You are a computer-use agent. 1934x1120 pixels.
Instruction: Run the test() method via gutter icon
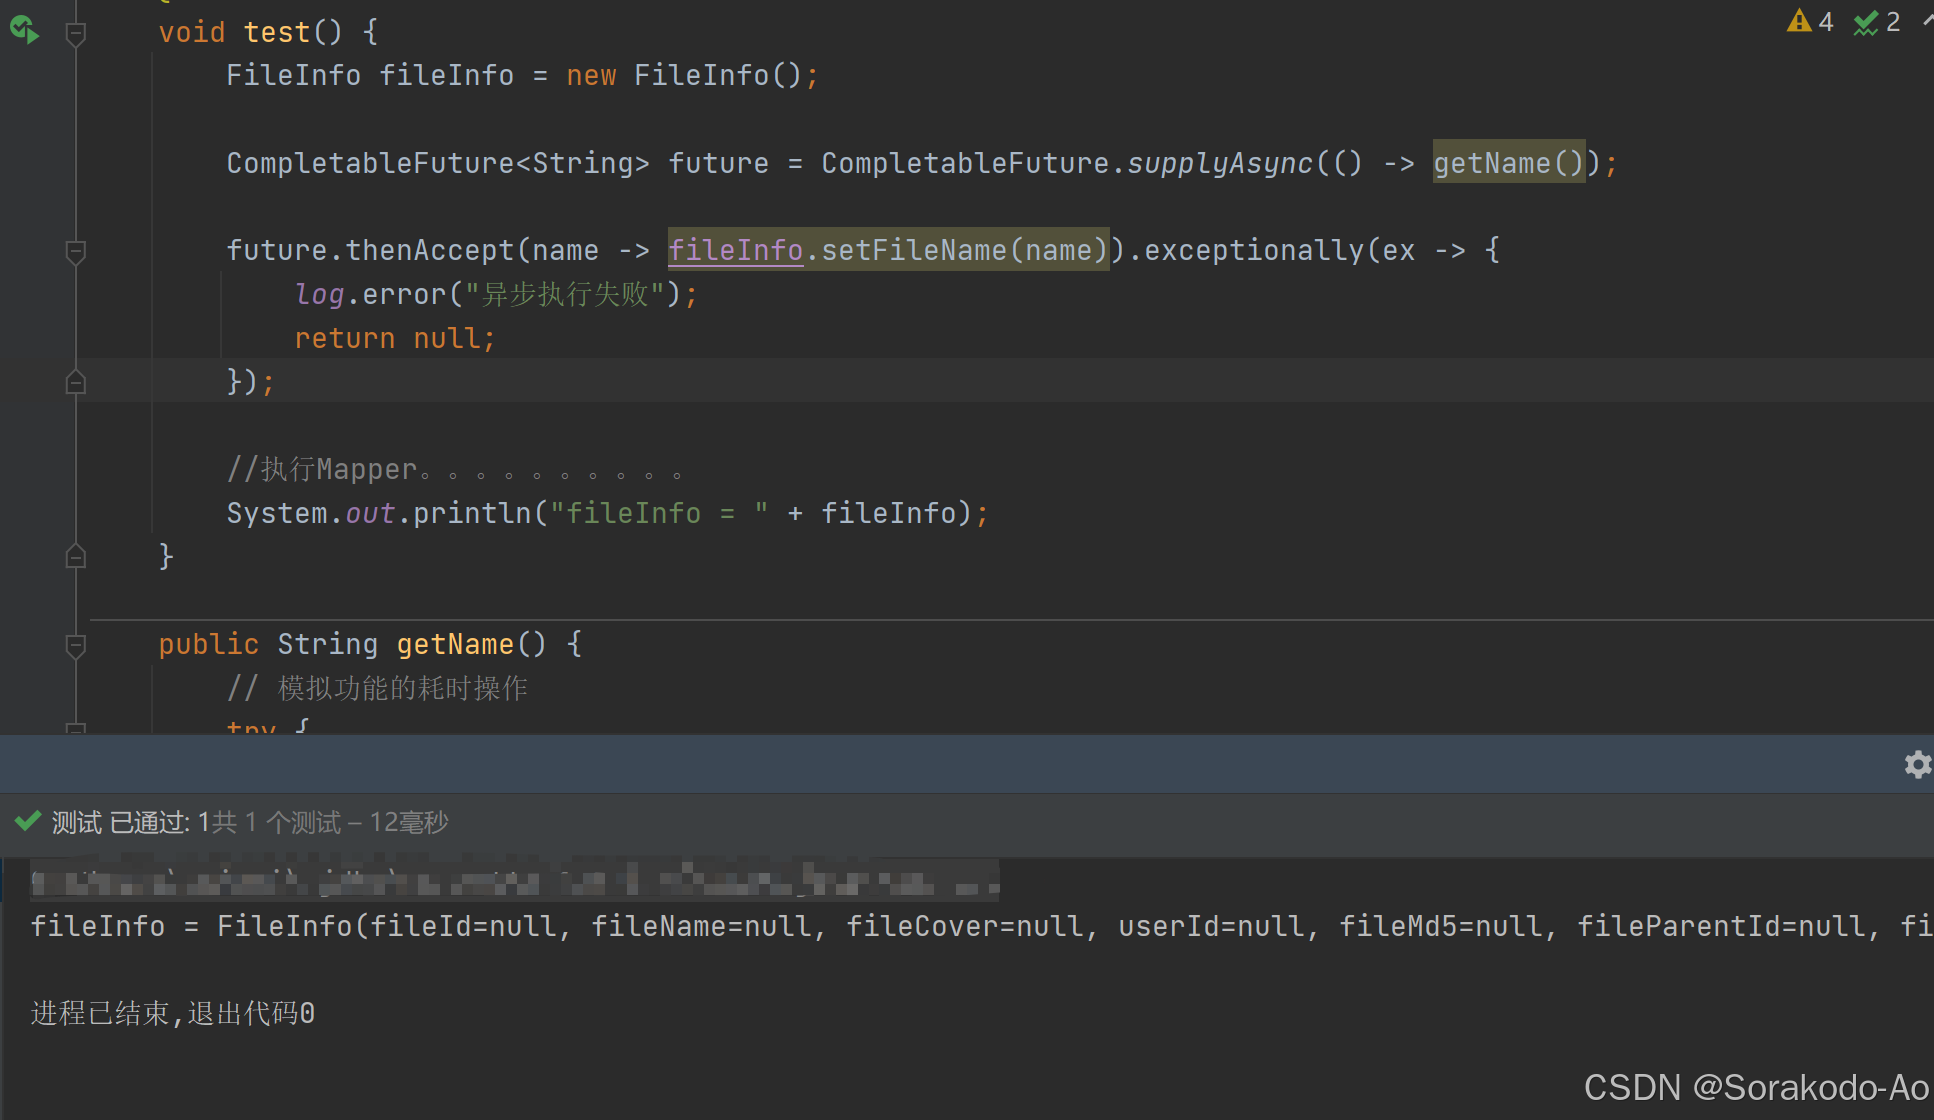point(24,30)
